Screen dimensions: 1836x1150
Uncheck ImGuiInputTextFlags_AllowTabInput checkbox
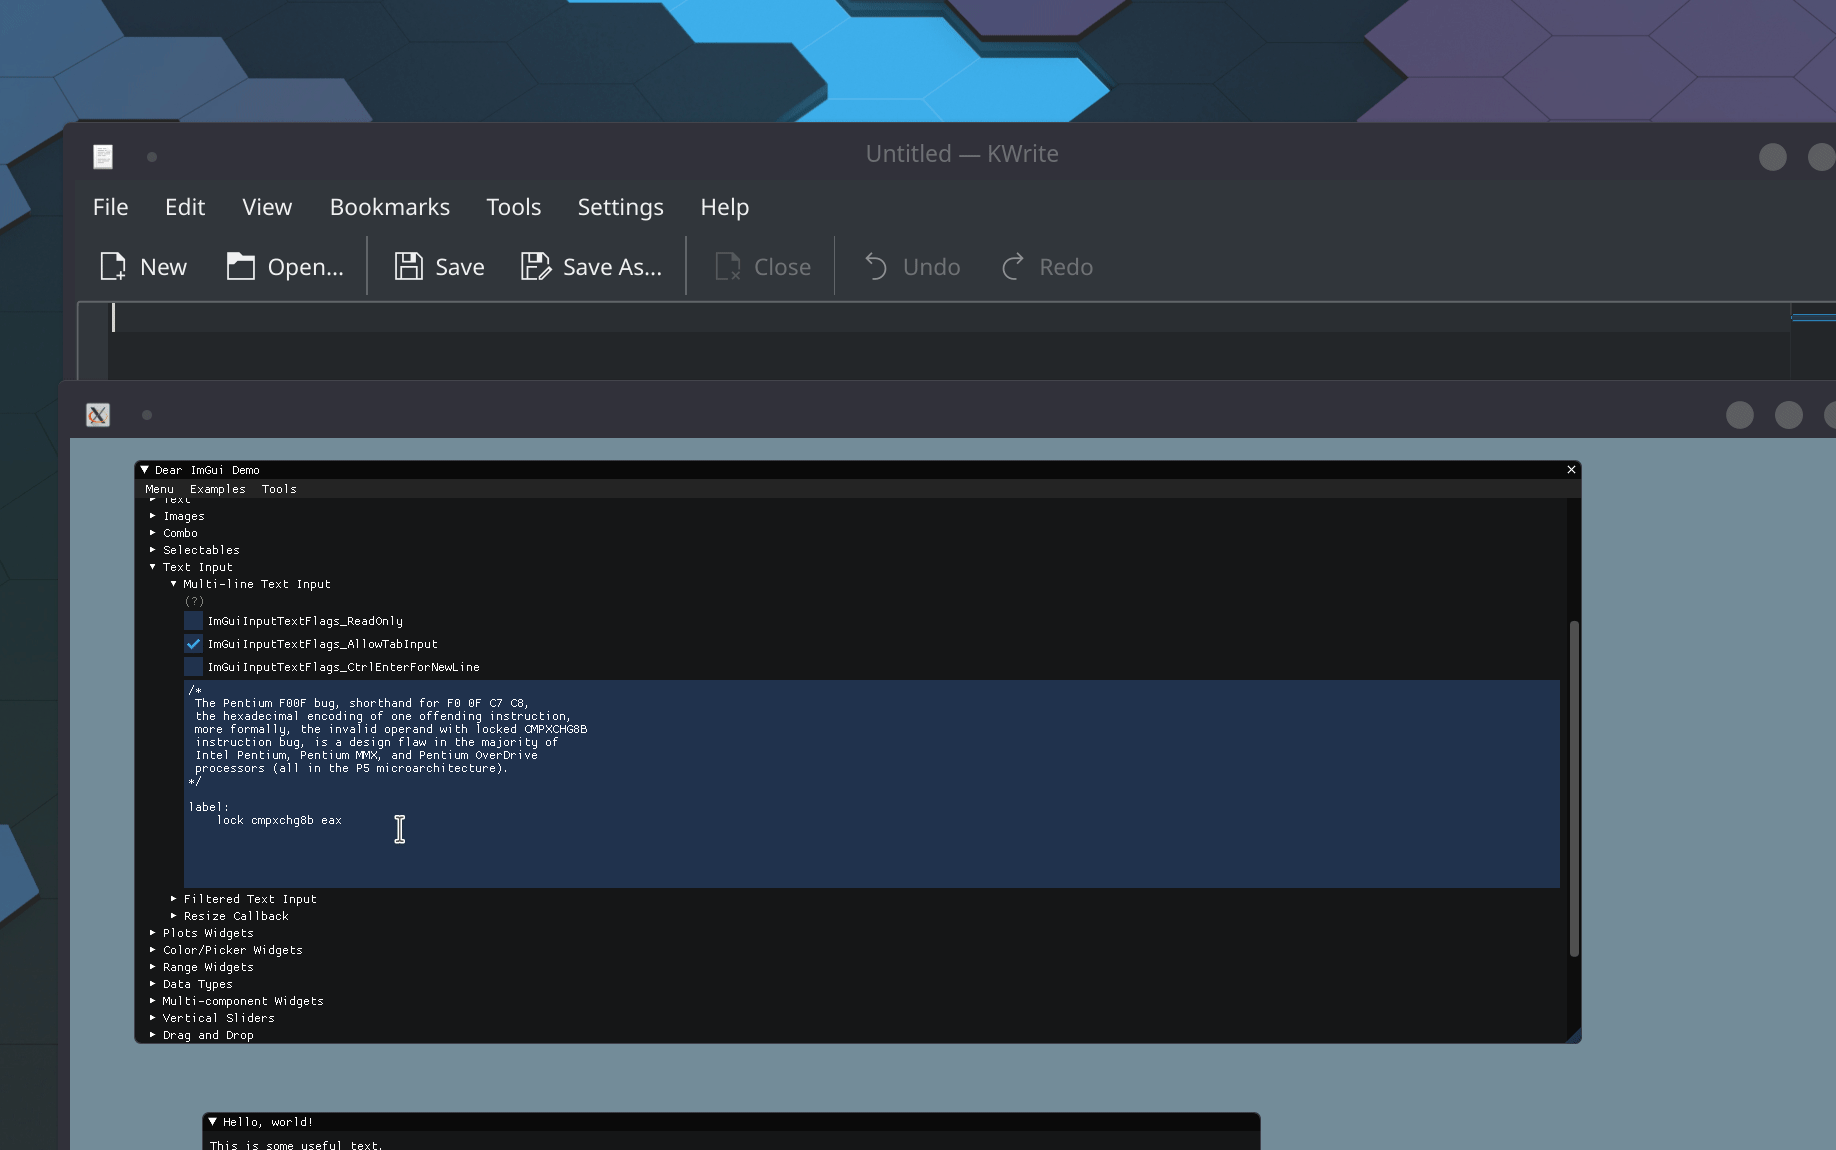point(193,644)
